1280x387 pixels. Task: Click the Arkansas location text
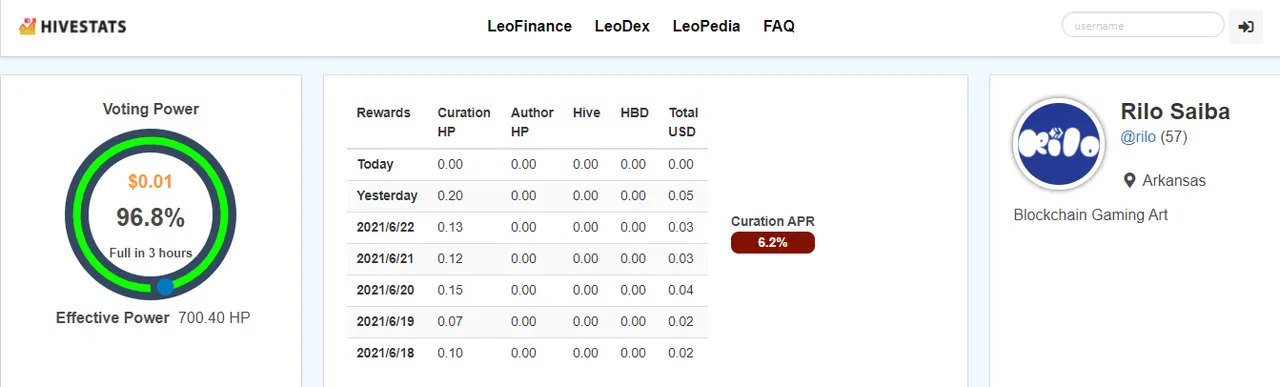click(1175, 181)
